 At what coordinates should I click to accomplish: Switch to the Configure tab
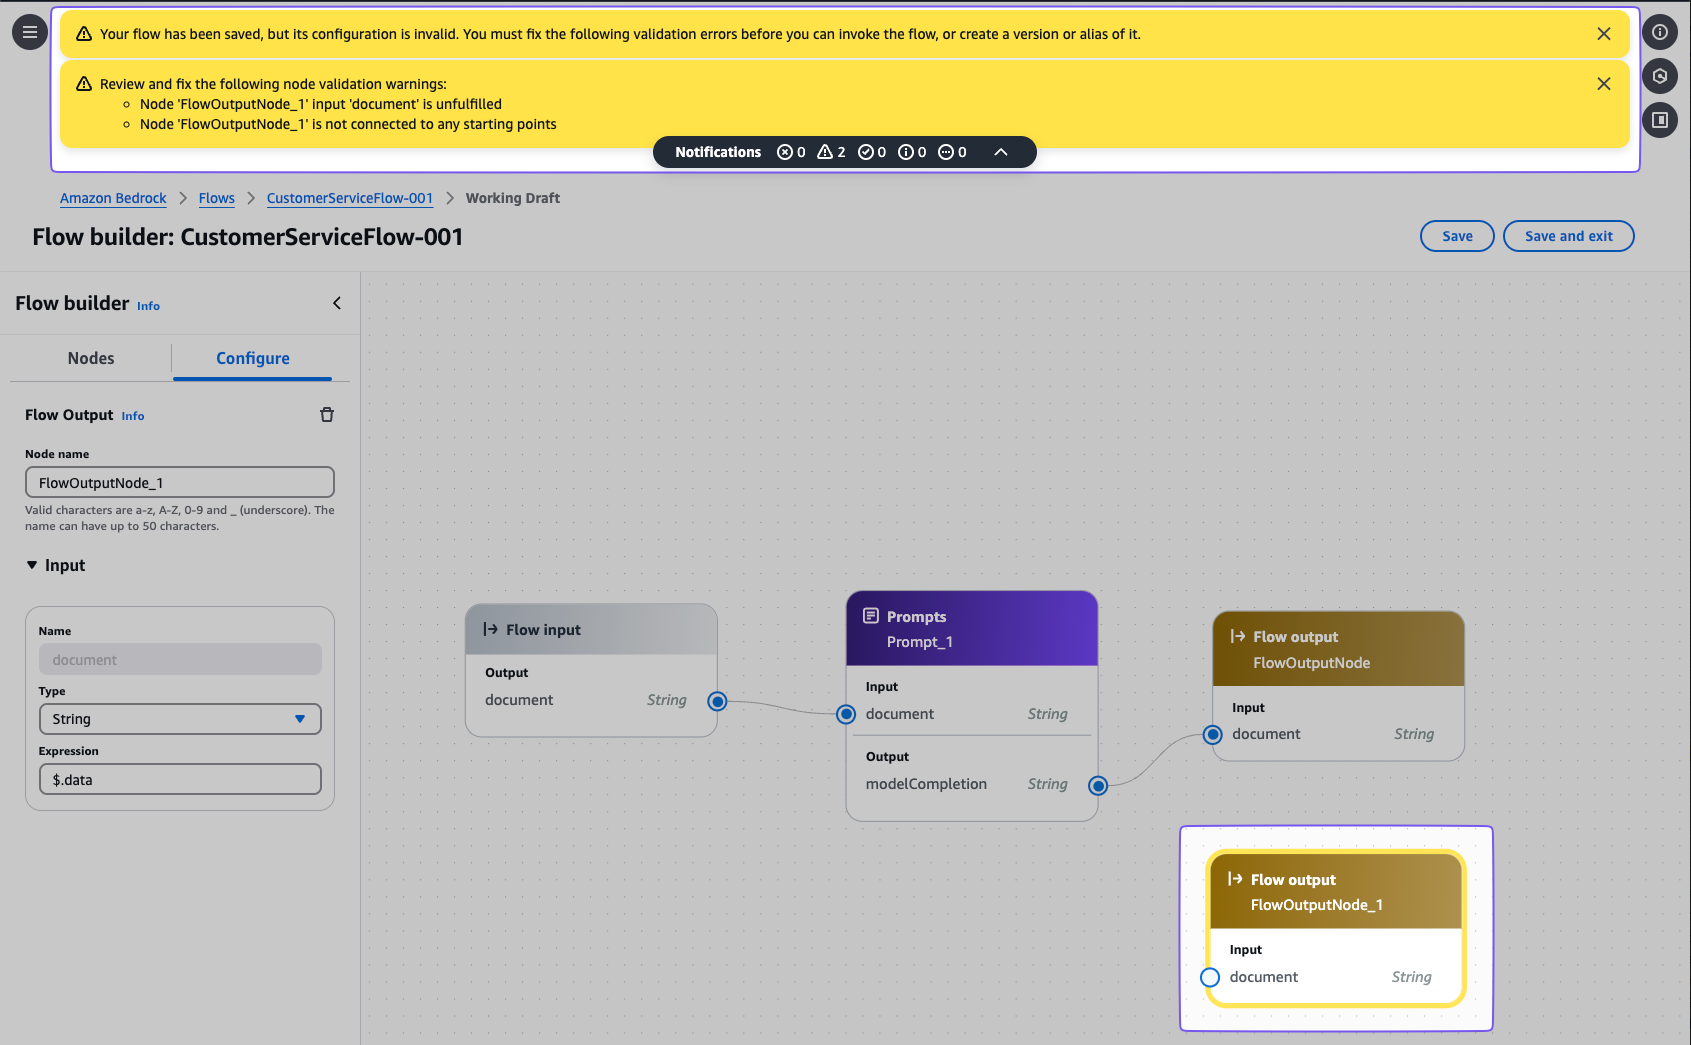253,358
